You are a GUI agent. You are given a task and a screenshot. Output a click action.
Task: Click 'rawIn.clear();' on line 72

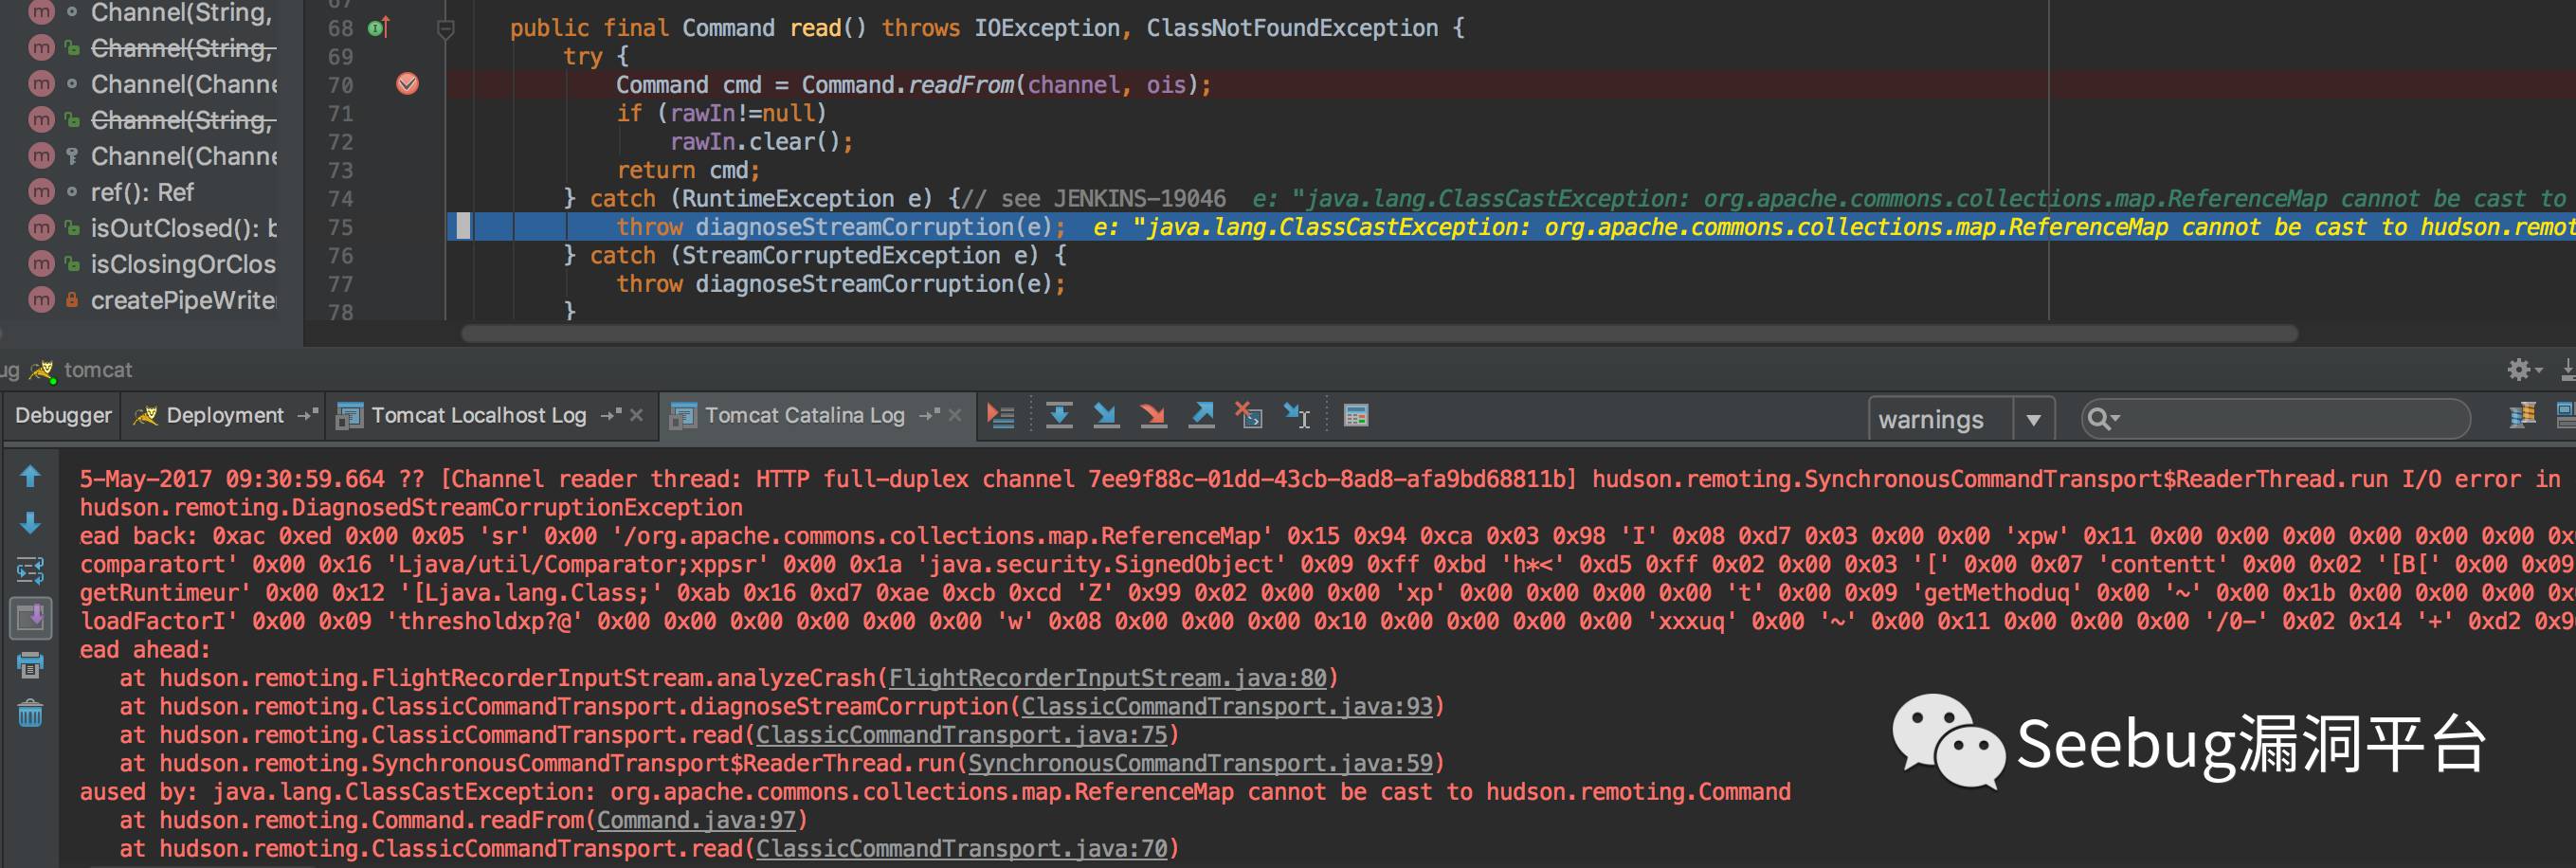pyautogui.click(x=761, y=142)
